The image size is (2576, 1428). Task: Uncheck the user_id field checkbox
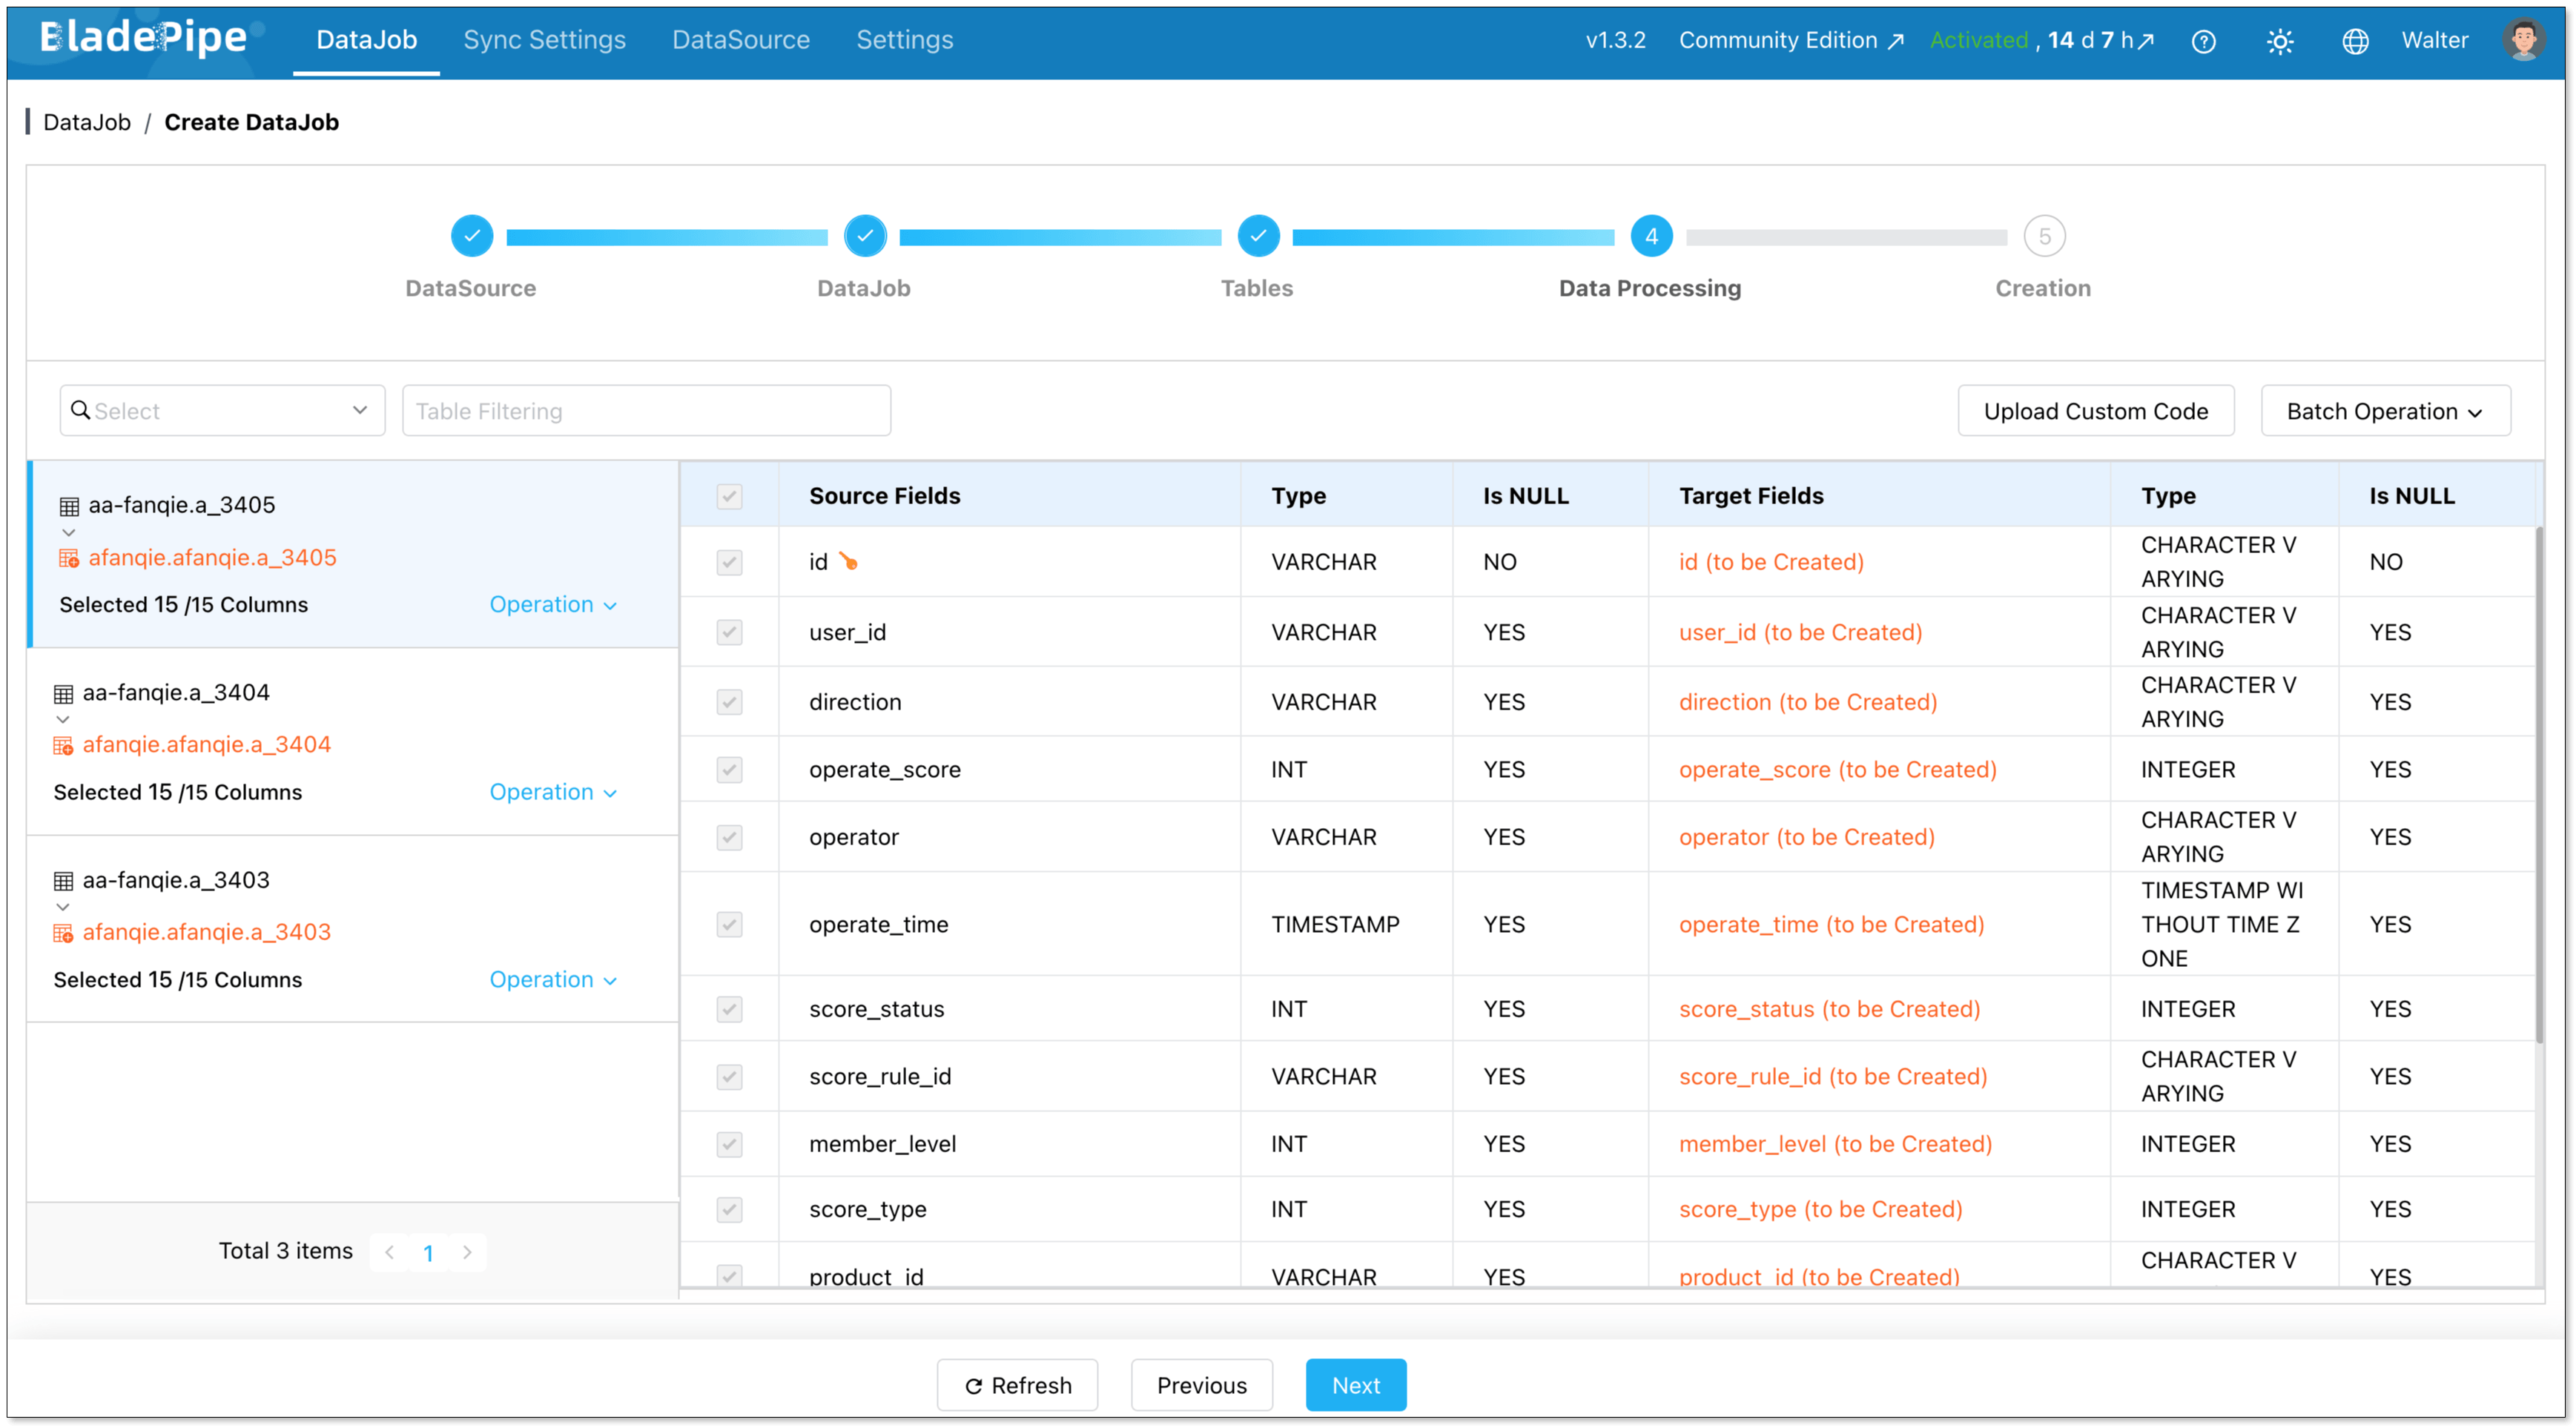729,632
